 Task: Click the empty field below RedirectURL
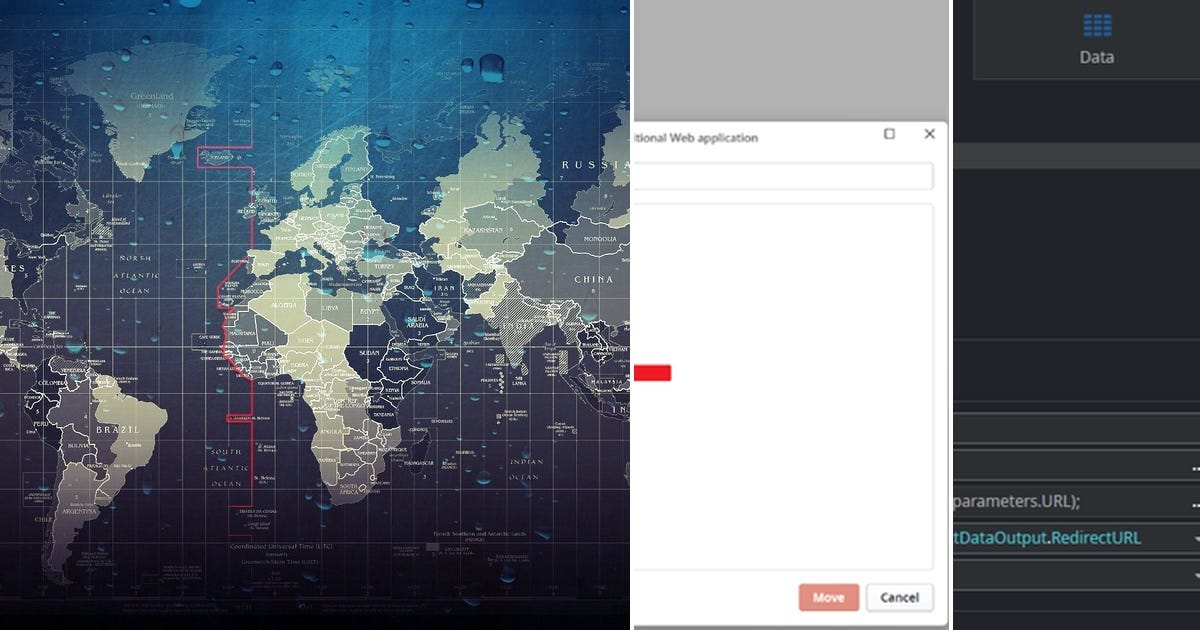pyautogui.click(x=1076, y=576)
